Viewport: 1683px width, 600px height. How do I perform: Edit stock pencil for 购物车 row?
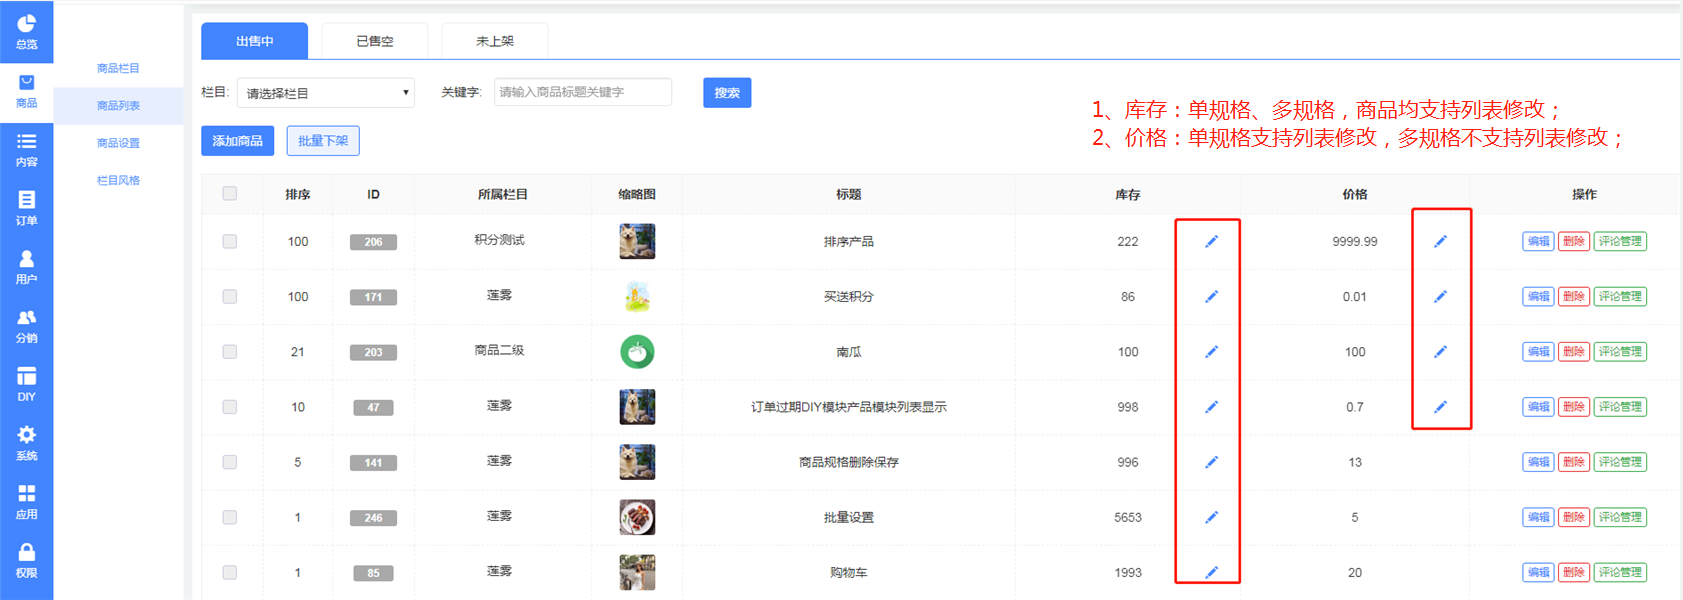(x=1211, y=572)
